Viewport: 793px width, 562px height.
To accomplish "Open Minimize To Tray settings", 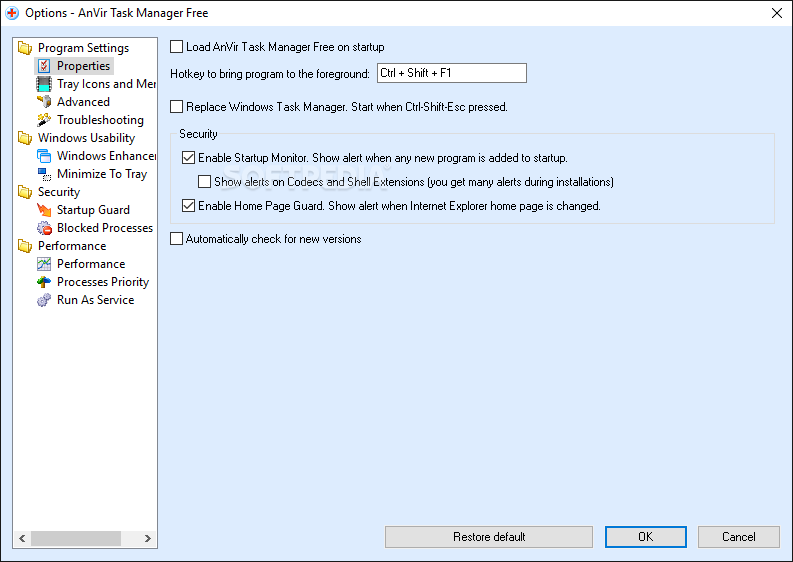I will pyautogui.click(x=102, y=174).
